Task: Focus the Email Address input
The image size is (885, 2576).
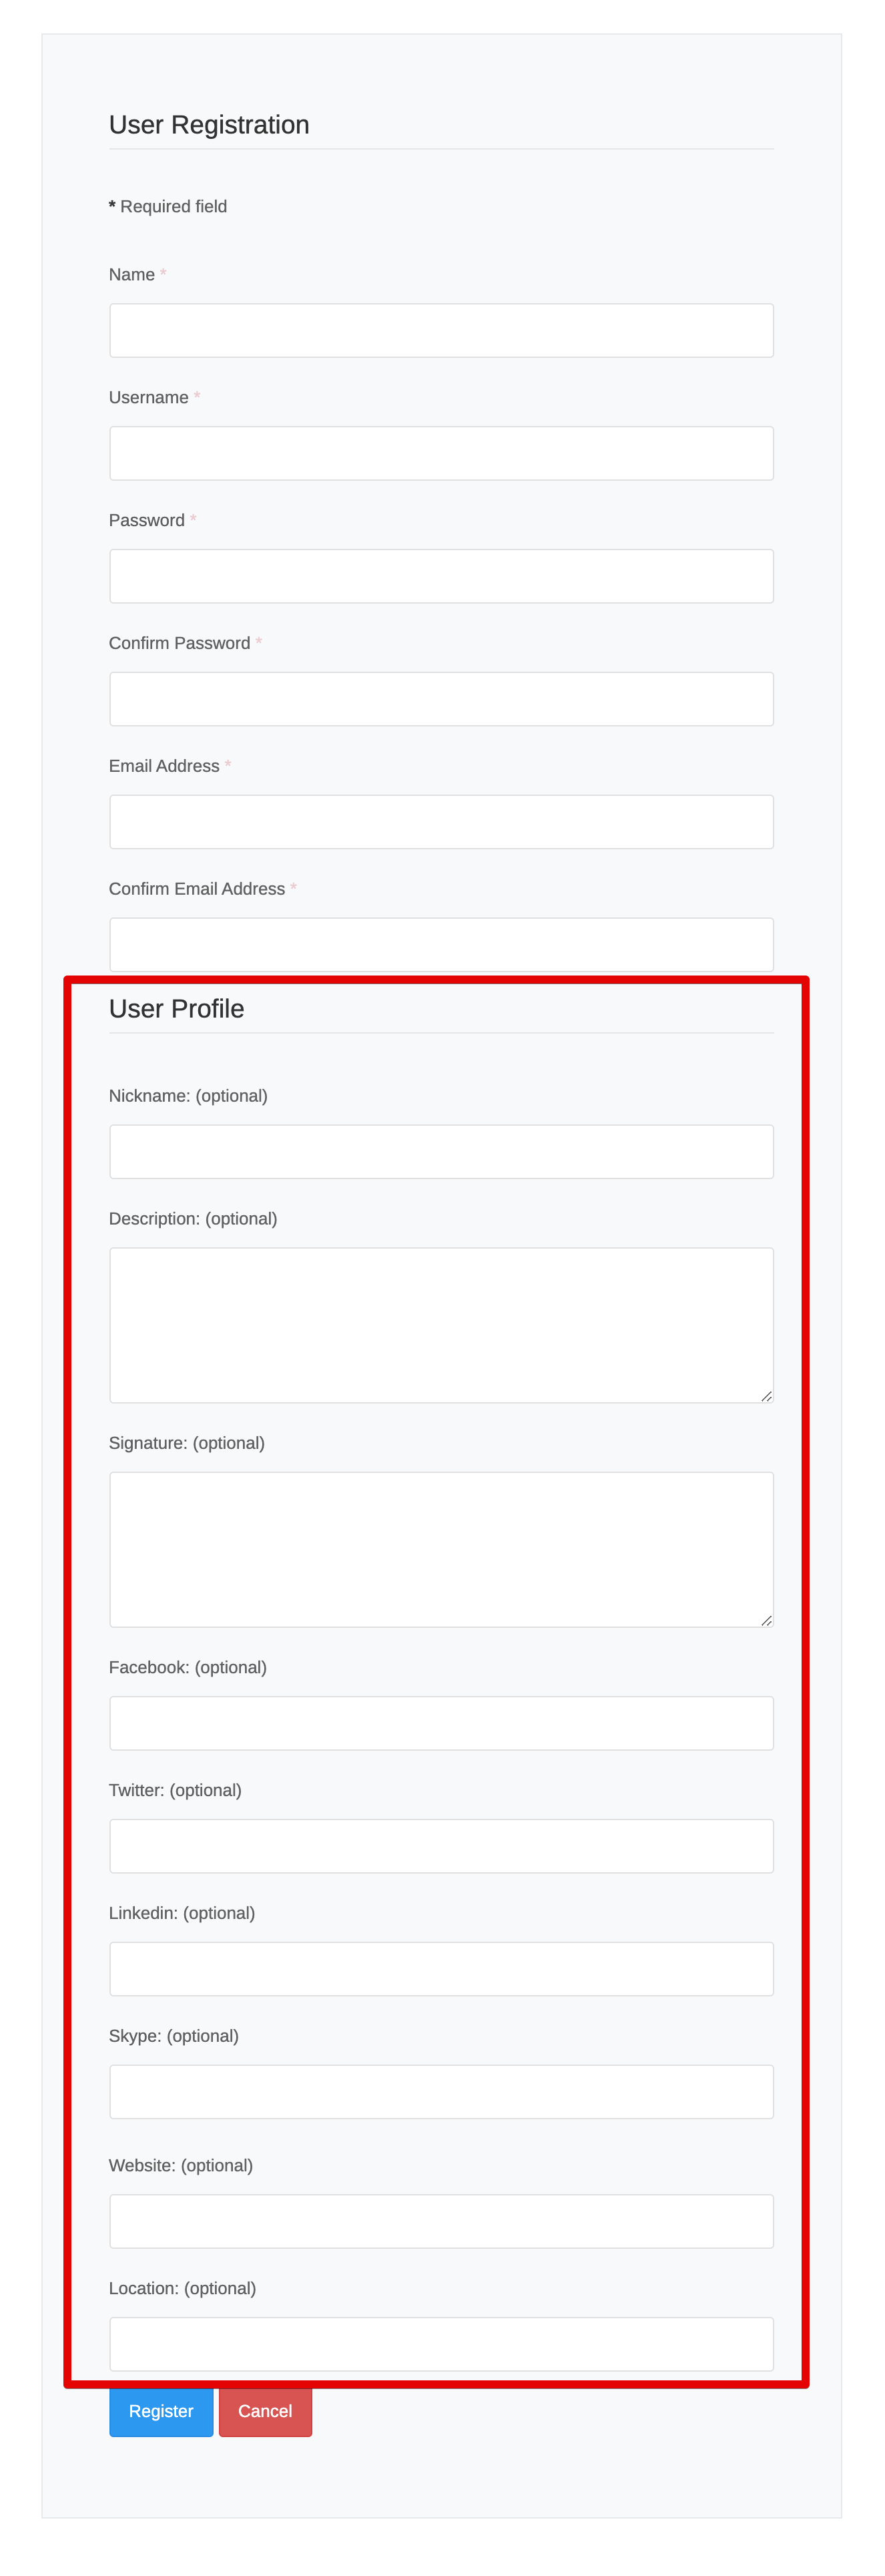Action: click(441, 822)
